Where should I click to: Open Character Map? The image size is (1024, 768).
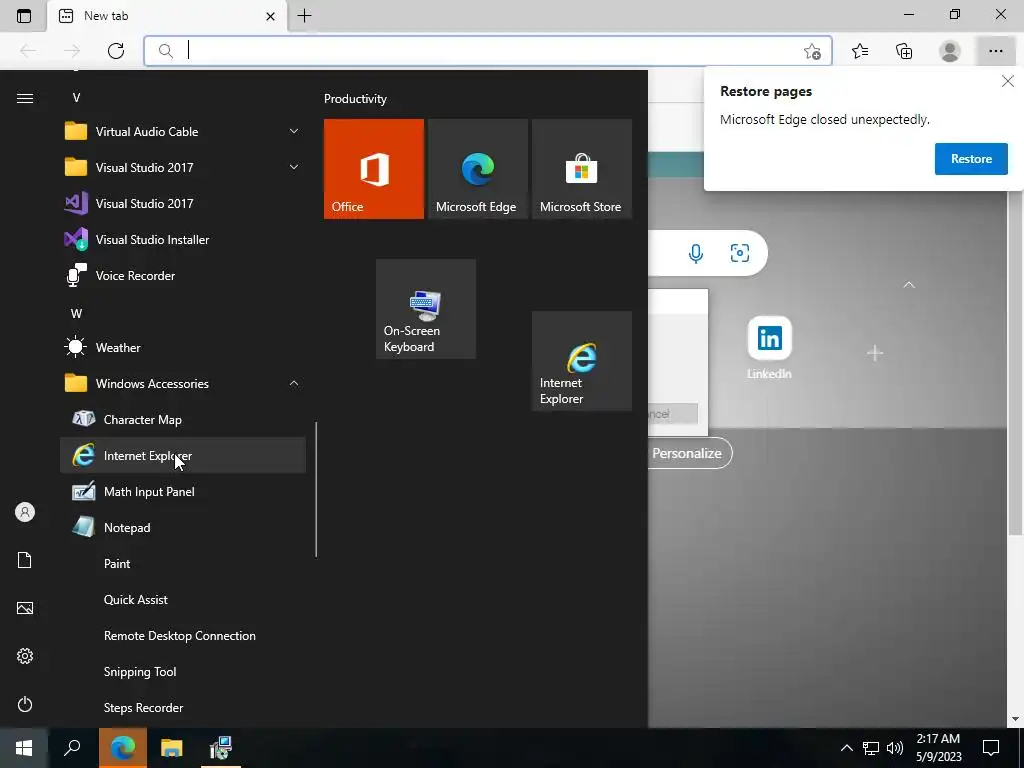[x=183, y=419]
